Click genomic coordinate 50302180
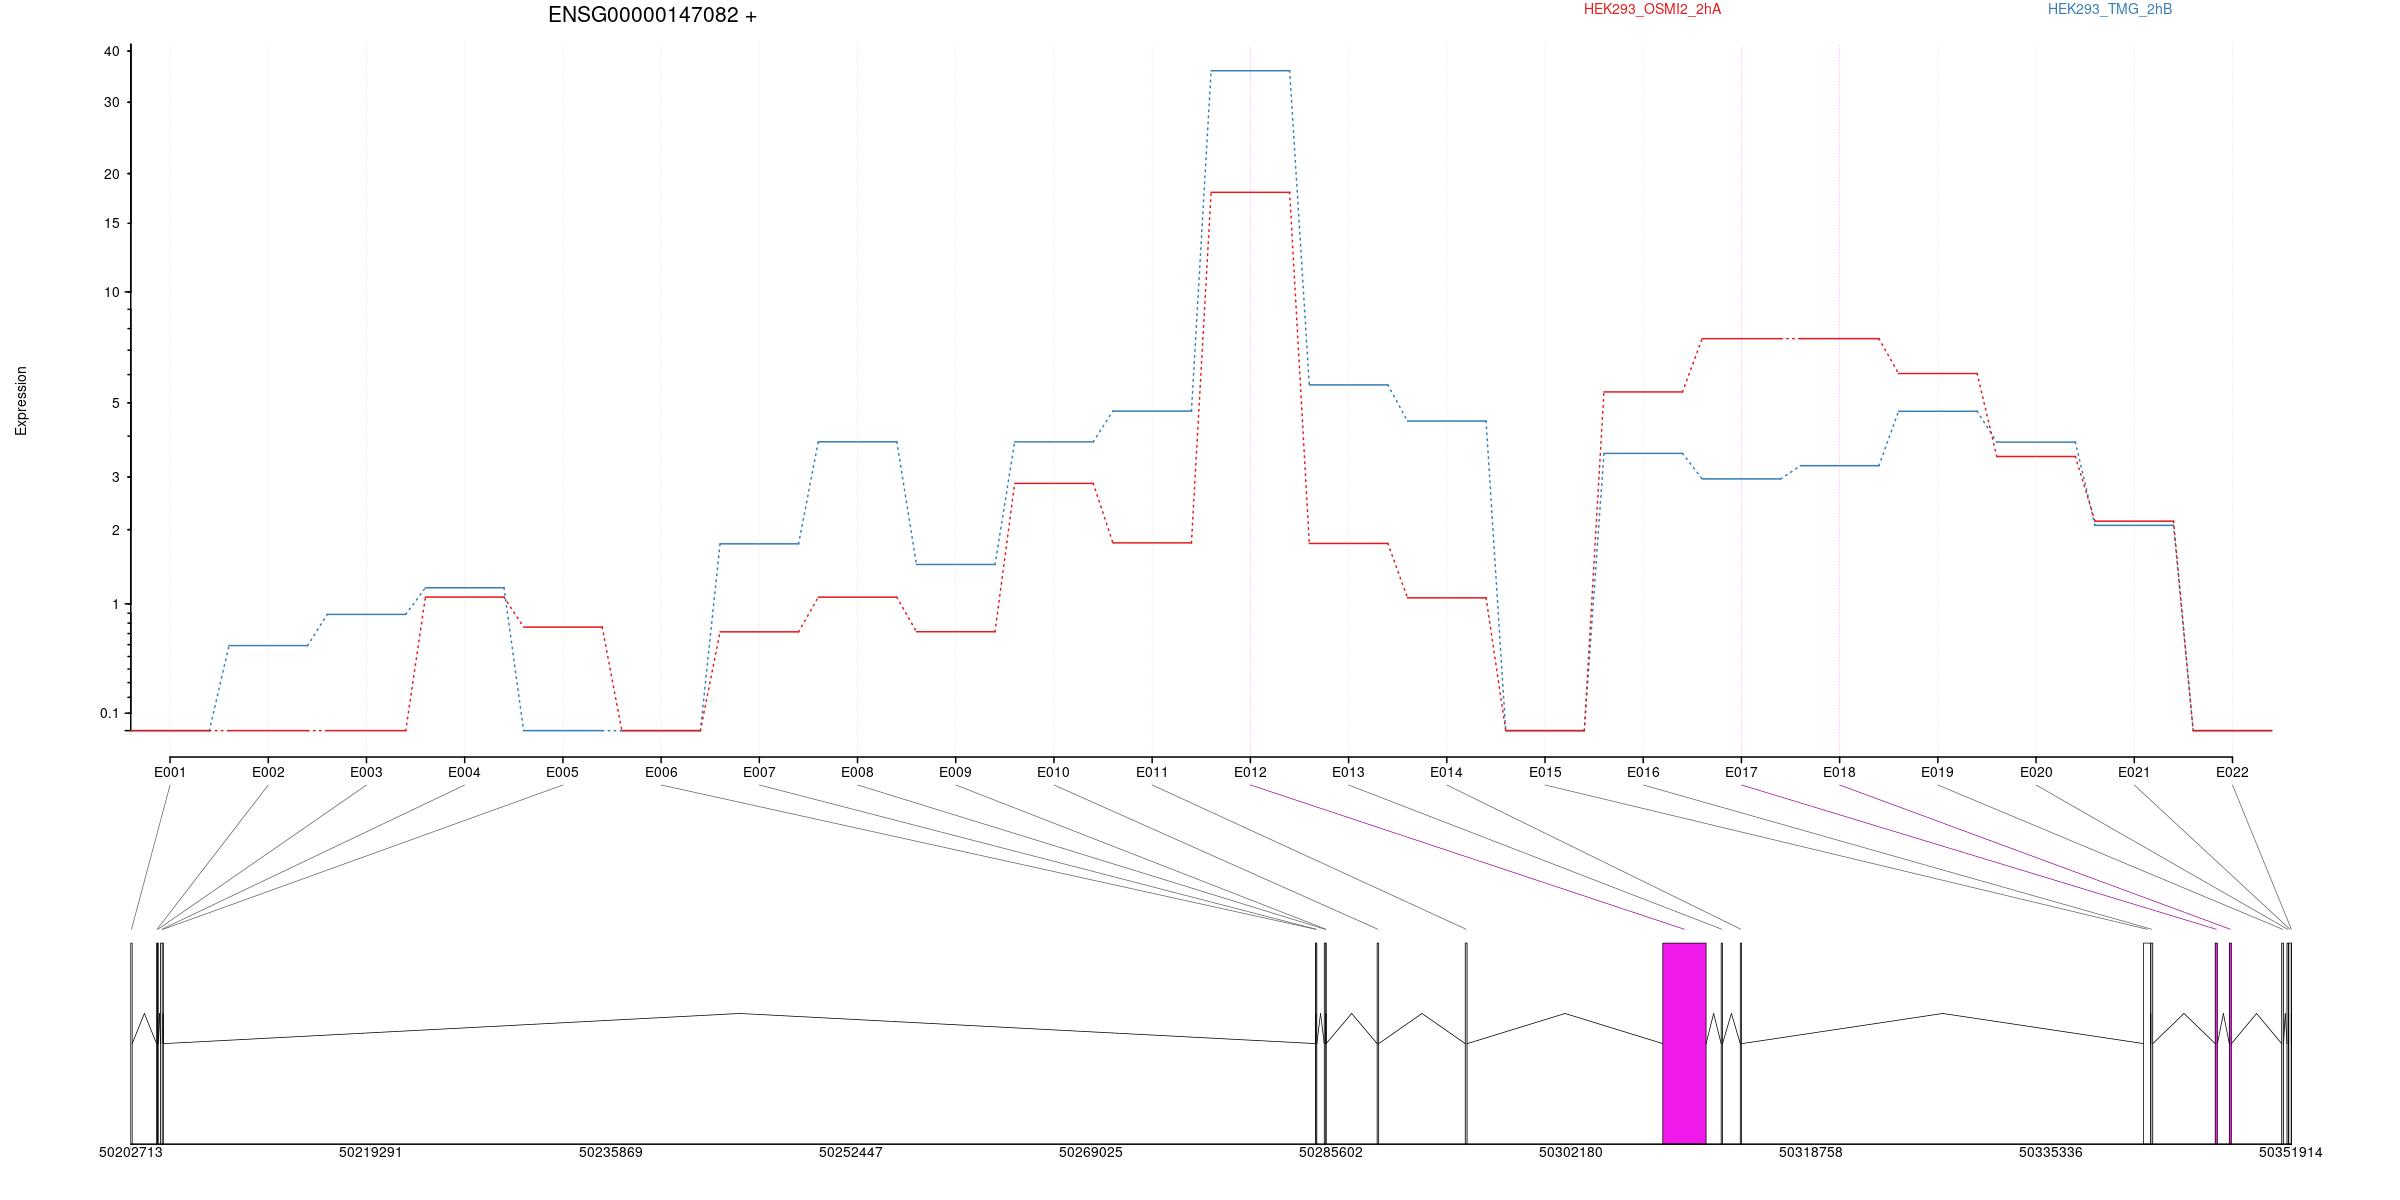This screenshot has height=1200, width=2400. 1571,1152
